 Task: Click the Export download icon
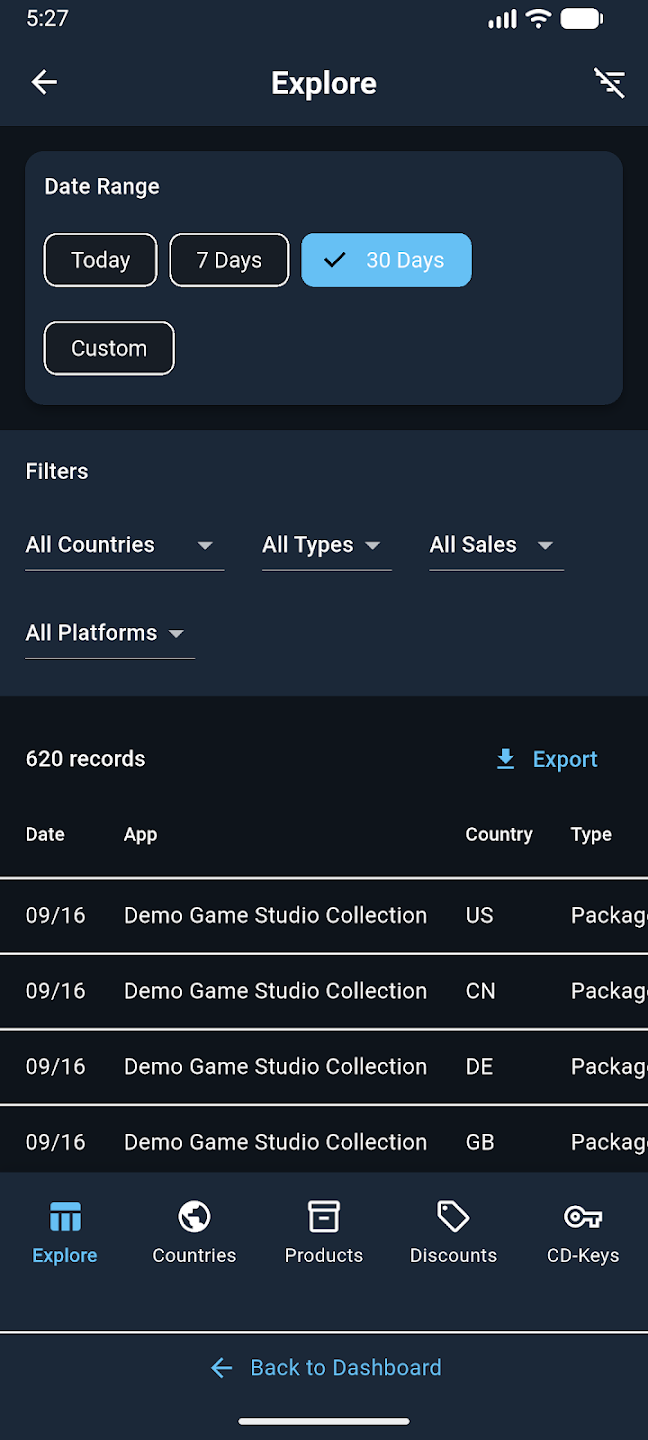coord(506,759)
